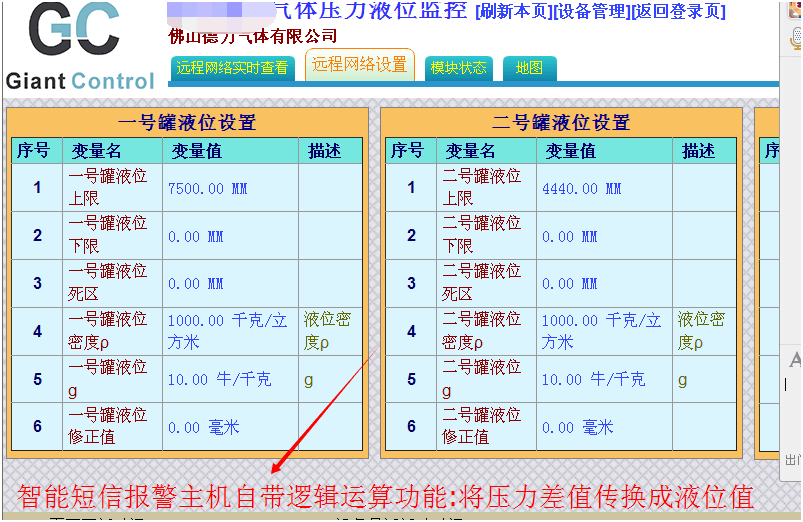Open the 远程网络实时查看 tab
The width and height of the screenshot is (803, 522).
[232, 68]
